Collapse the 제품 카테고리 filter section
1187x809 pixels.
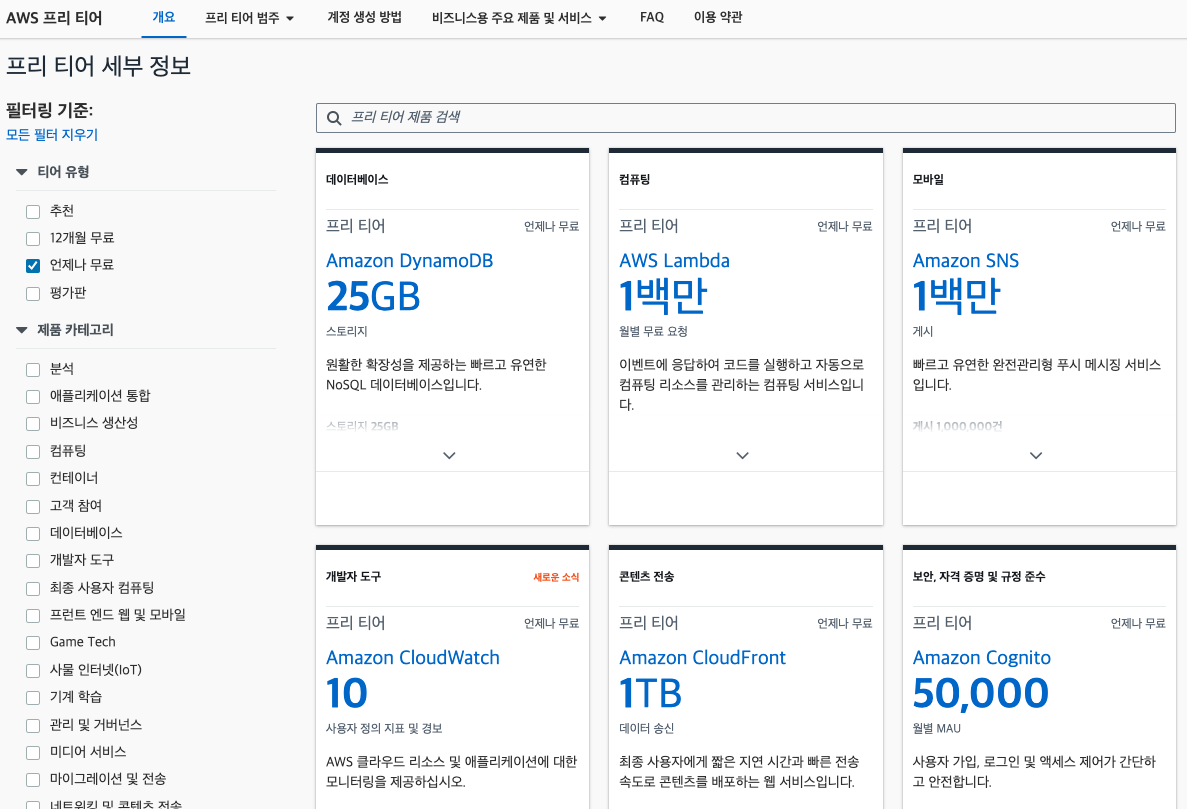(x=21, y=330)
